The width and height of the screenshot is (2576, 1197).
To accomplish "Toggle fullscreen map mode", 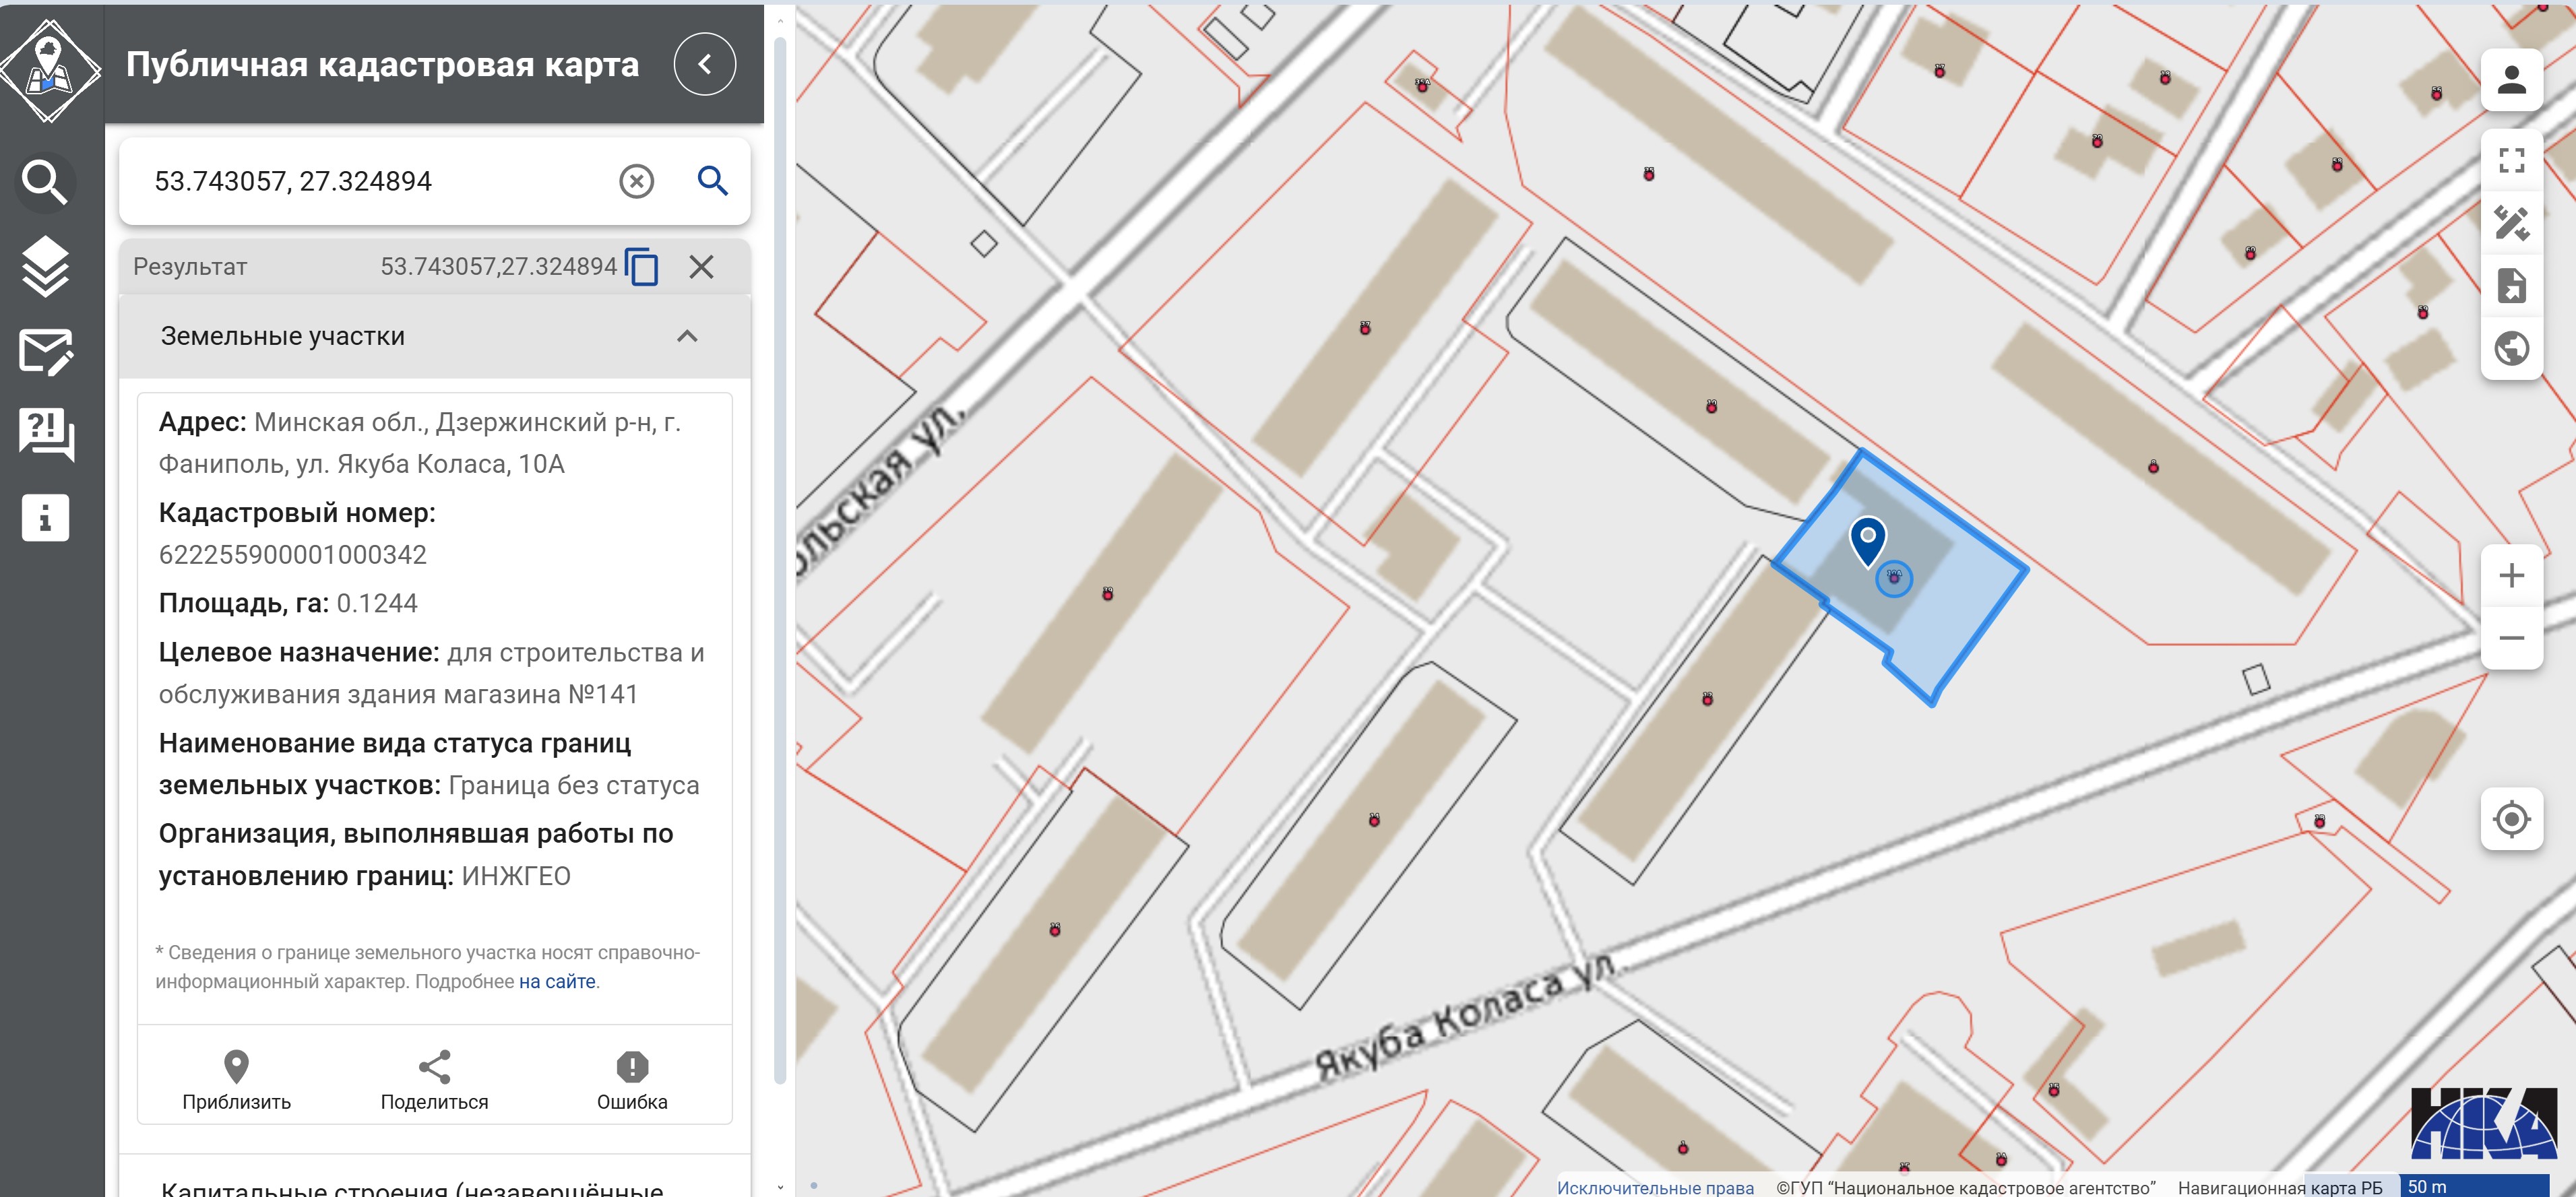I will (2510, 160).
